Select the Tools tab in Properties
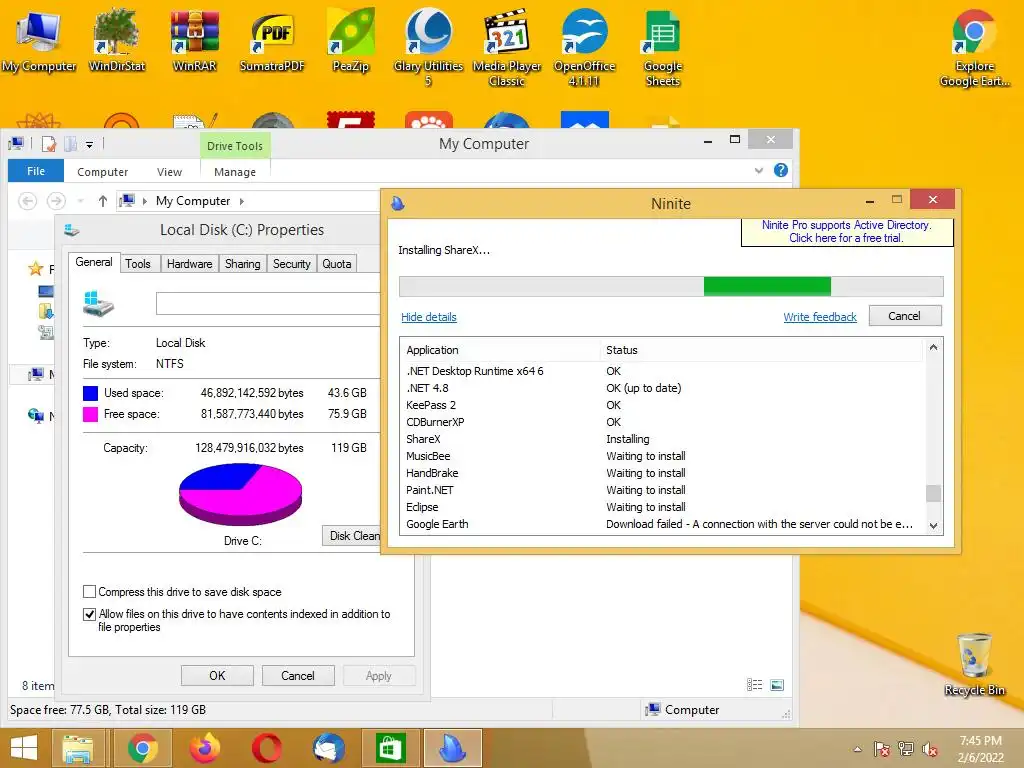Screen dimensions: 1024x768 [x=138, y=264]
